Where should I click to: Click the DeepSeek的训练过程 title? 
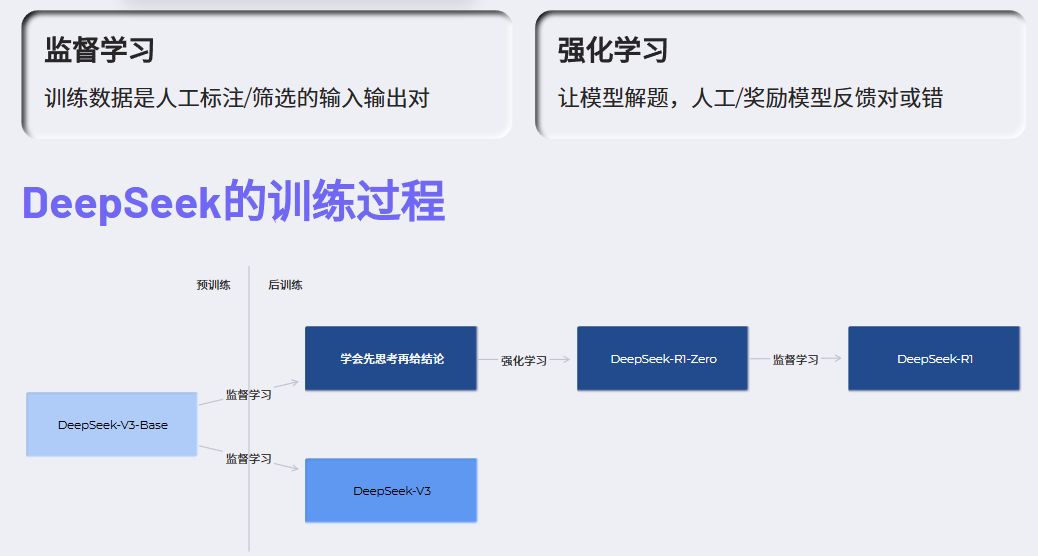click(x=233, y=202)
